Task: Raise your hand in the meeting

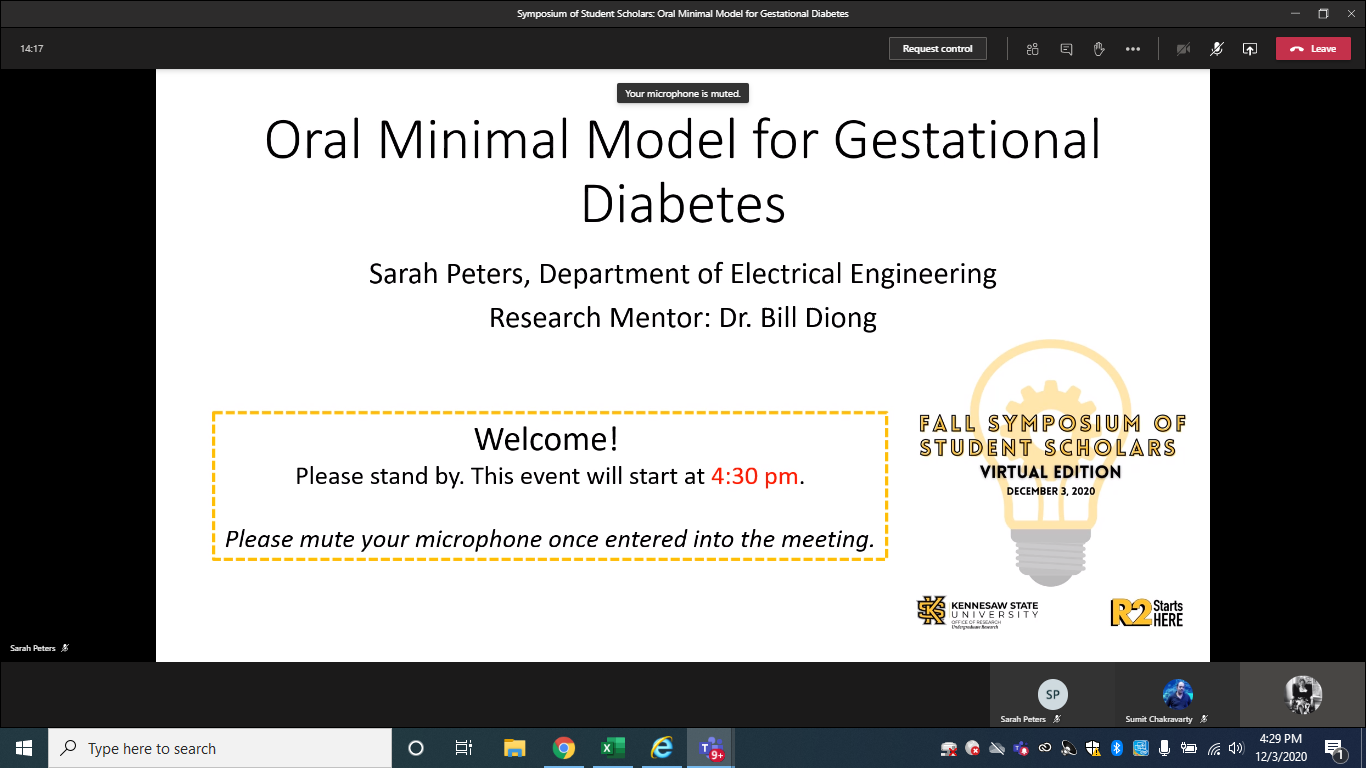Action: click(1099, 49)
